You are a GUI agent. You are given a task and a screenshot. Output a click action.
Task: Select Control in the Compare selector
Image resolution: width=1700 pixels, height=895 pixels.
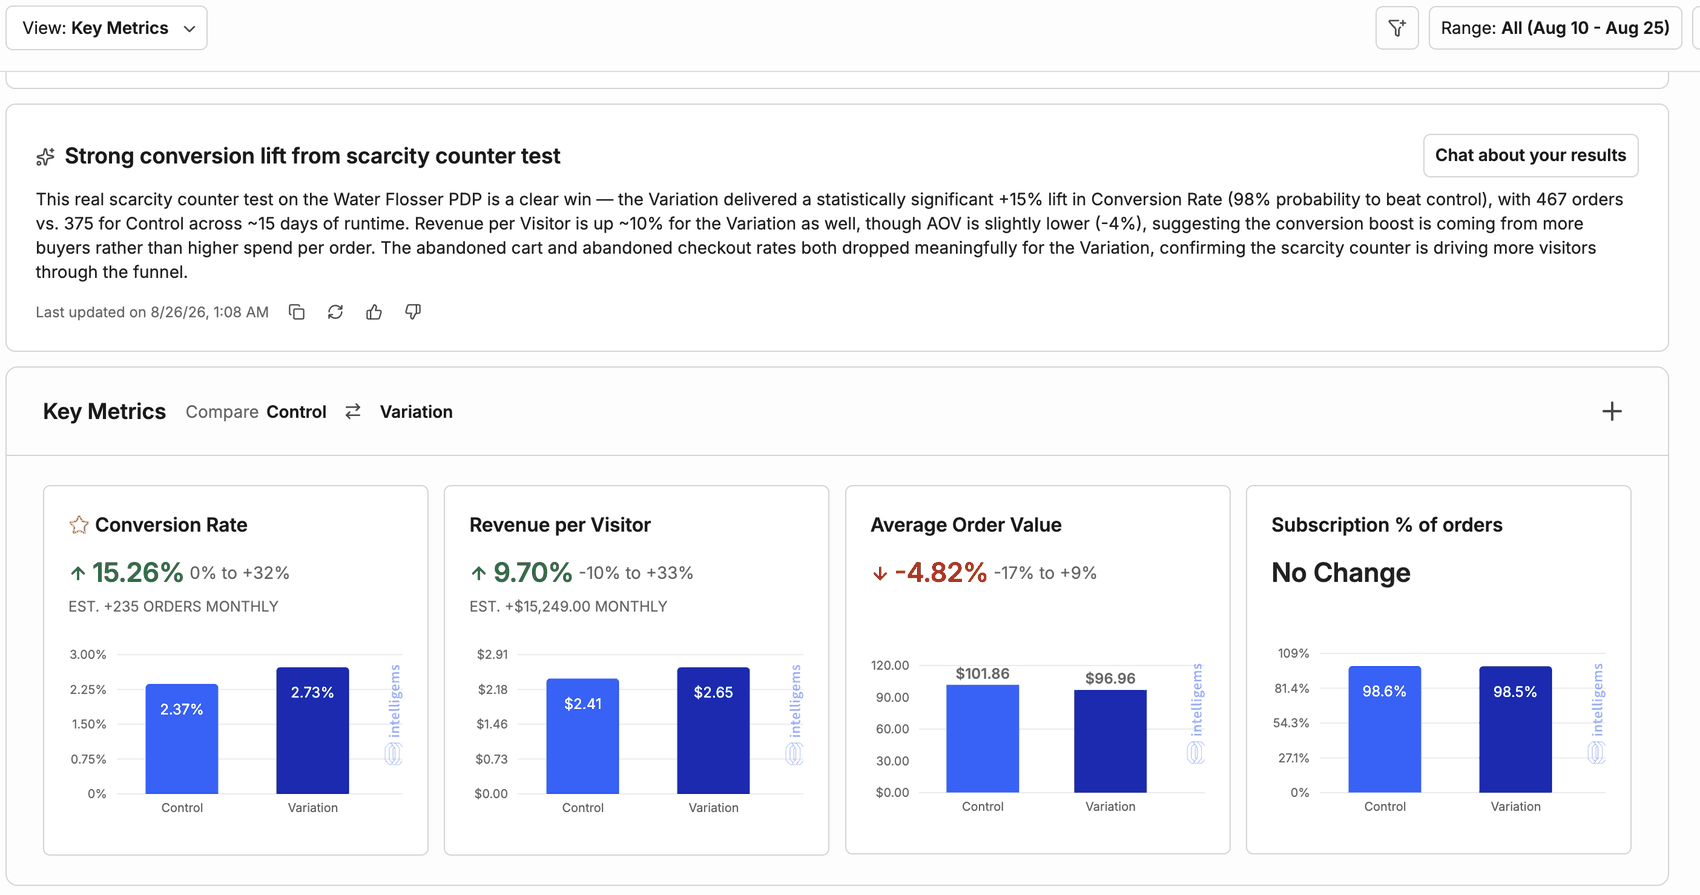tap(296, 412)
